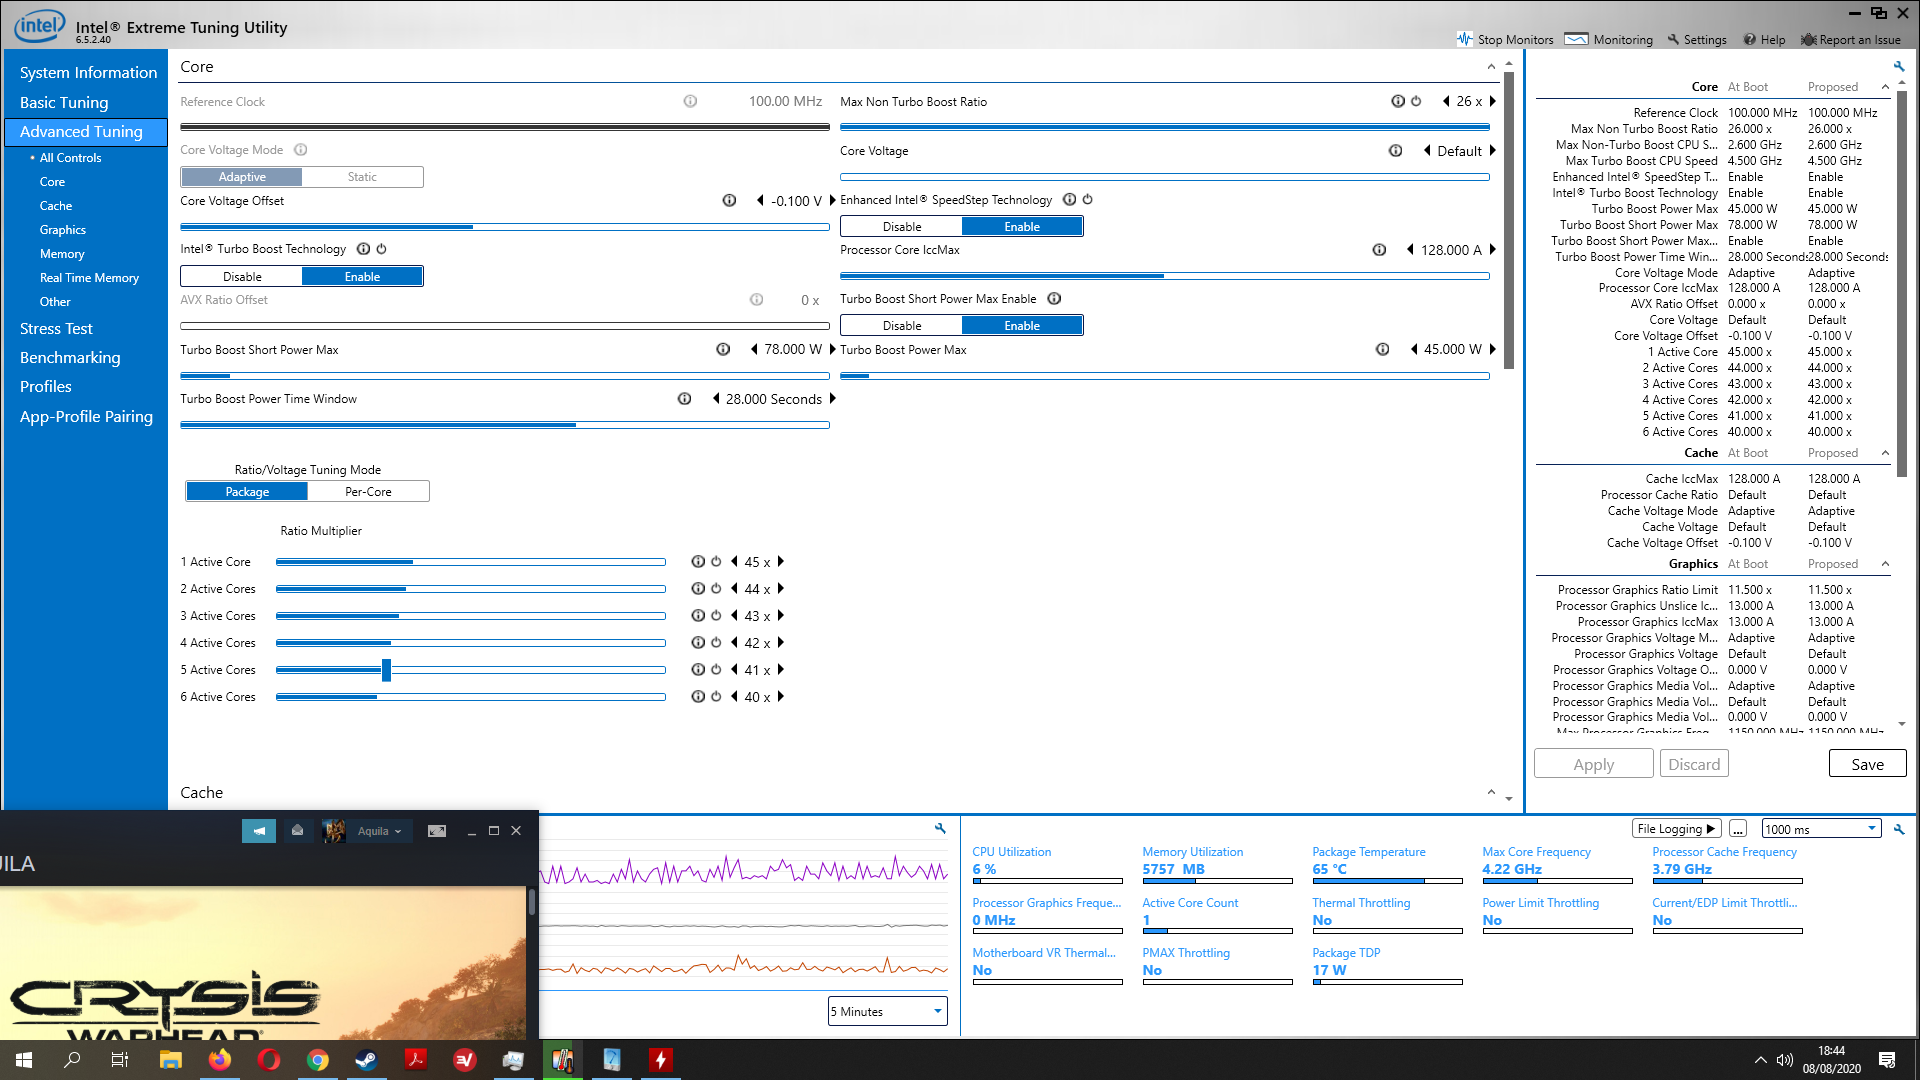Click info icon for Processor Core IccMax

click(1379, 250)
